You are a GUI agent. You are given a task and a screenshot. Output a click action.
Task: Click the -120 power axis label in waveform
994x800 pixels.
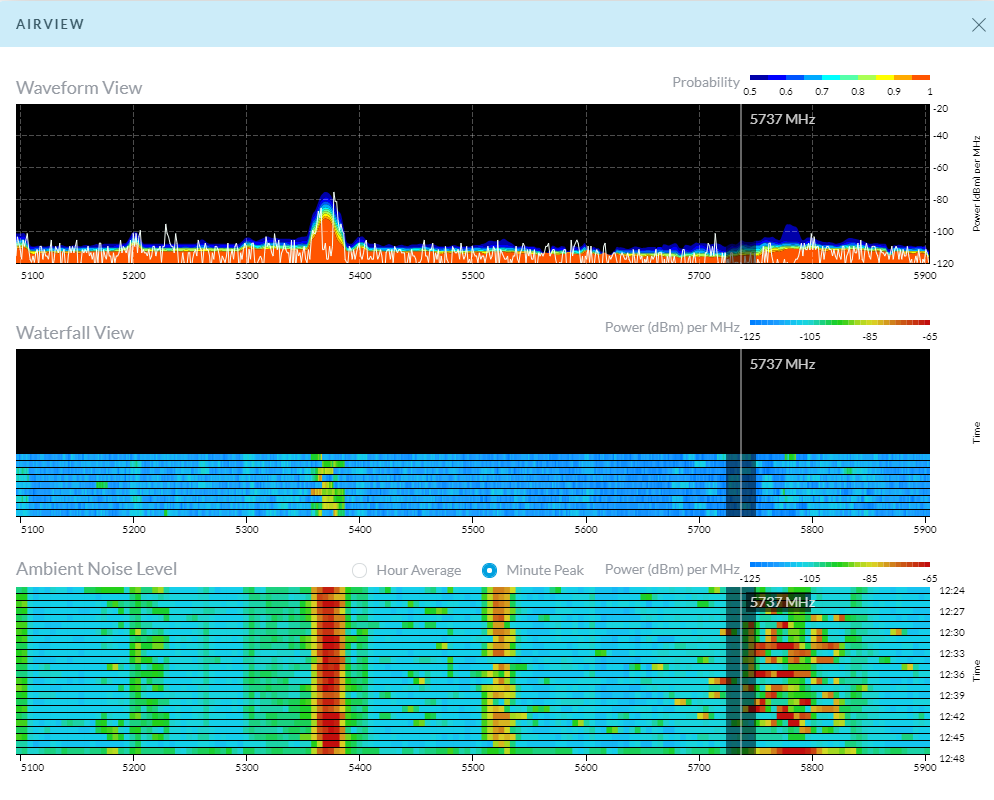coord(943,264)
